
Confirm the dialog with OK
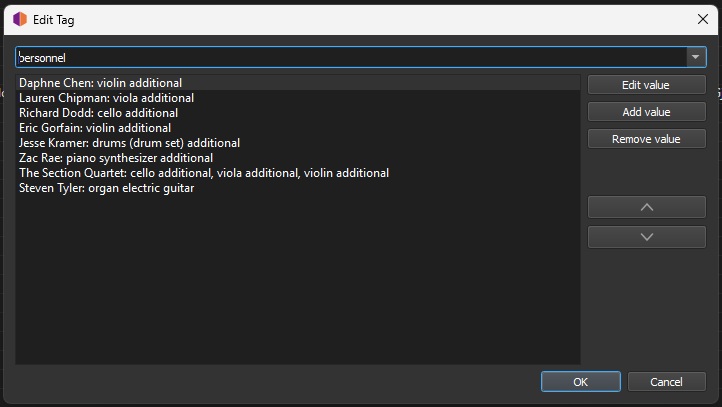(580, 382)
